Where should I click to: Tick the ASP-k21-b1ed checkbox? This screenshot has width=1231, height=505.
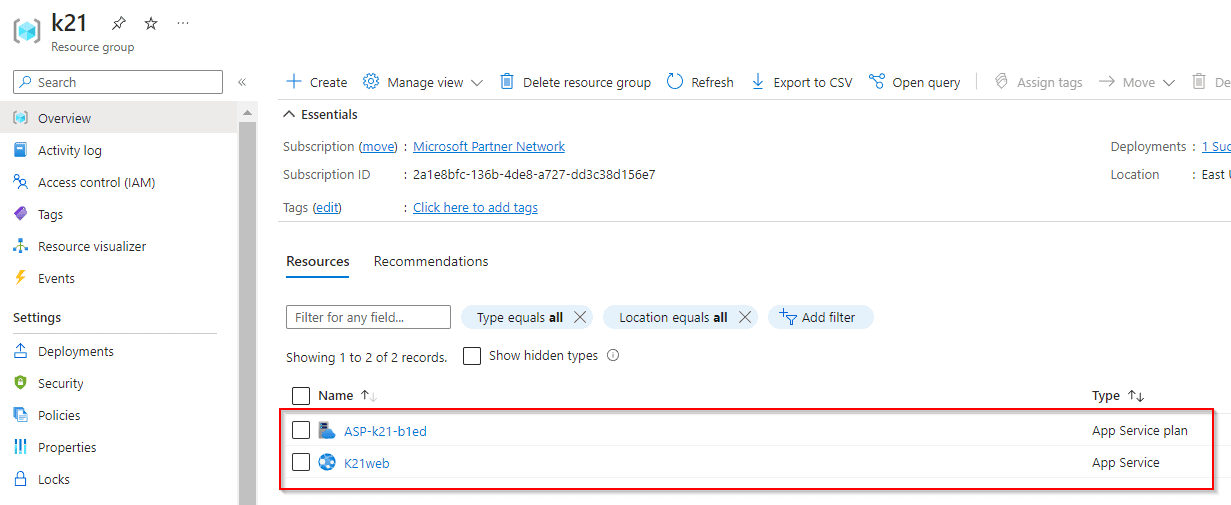click(x=301, y=431)
